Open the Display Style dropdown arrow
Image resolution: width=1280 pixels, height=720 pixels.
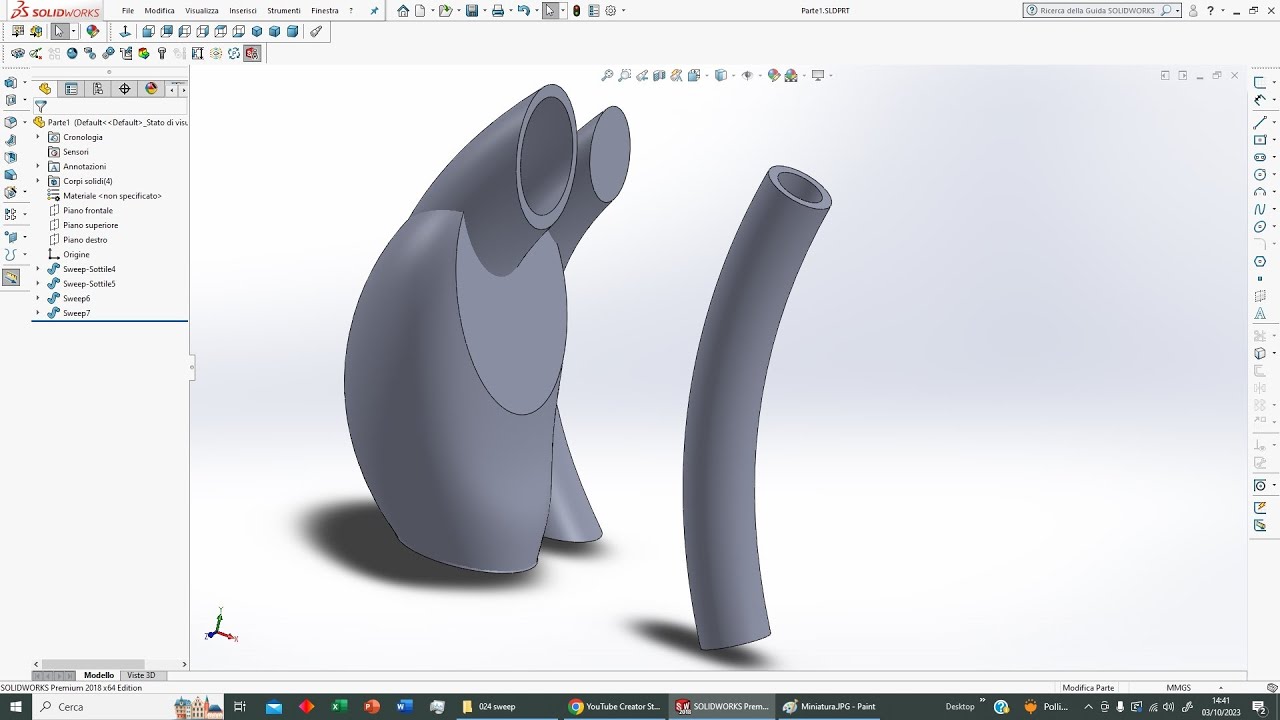[x=732, y=75]
